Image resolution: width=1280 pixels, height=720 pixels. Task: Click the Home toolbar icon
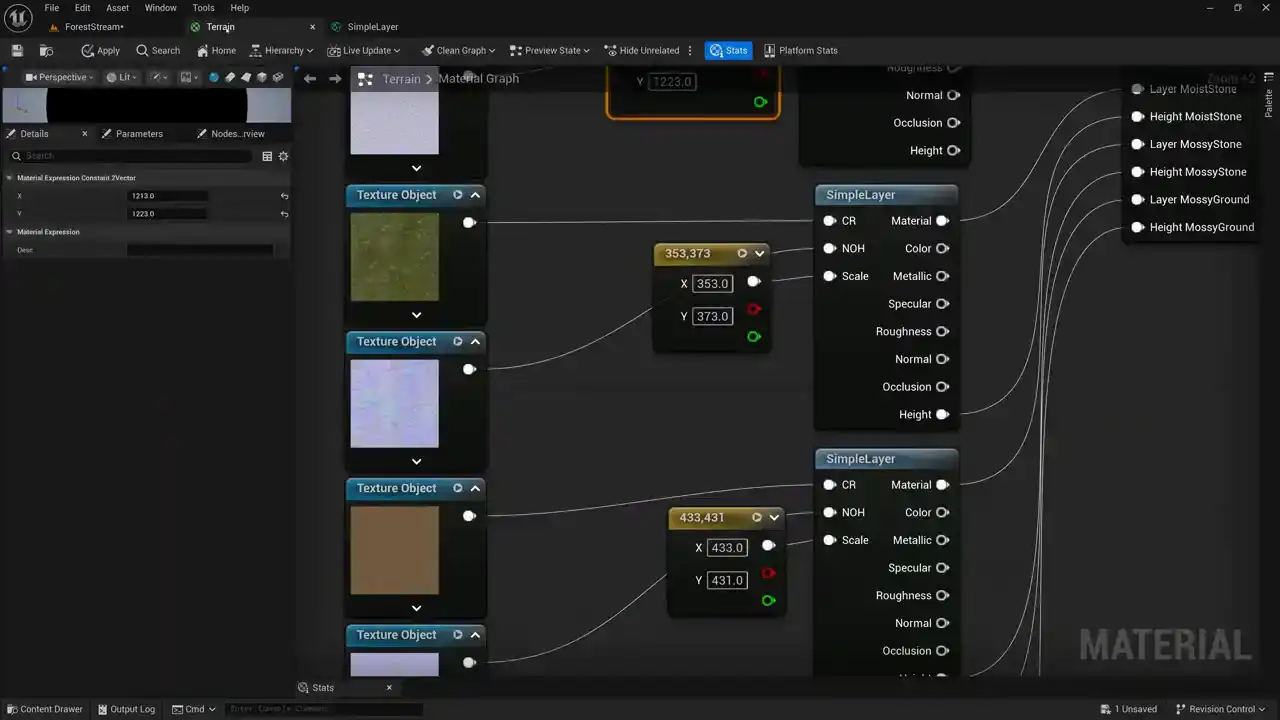tap(216, 50)
